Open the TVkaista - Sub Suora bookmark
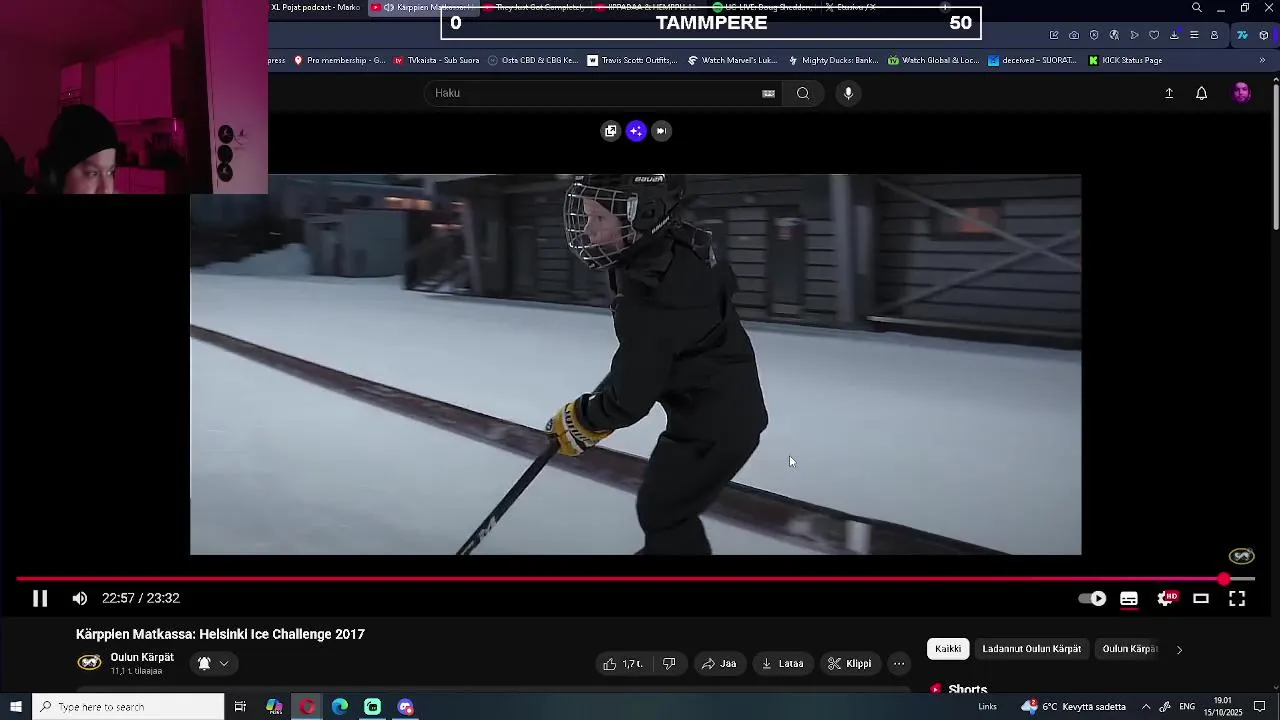The width and height of the screenshot is (1280, 720). pos(437,60)
